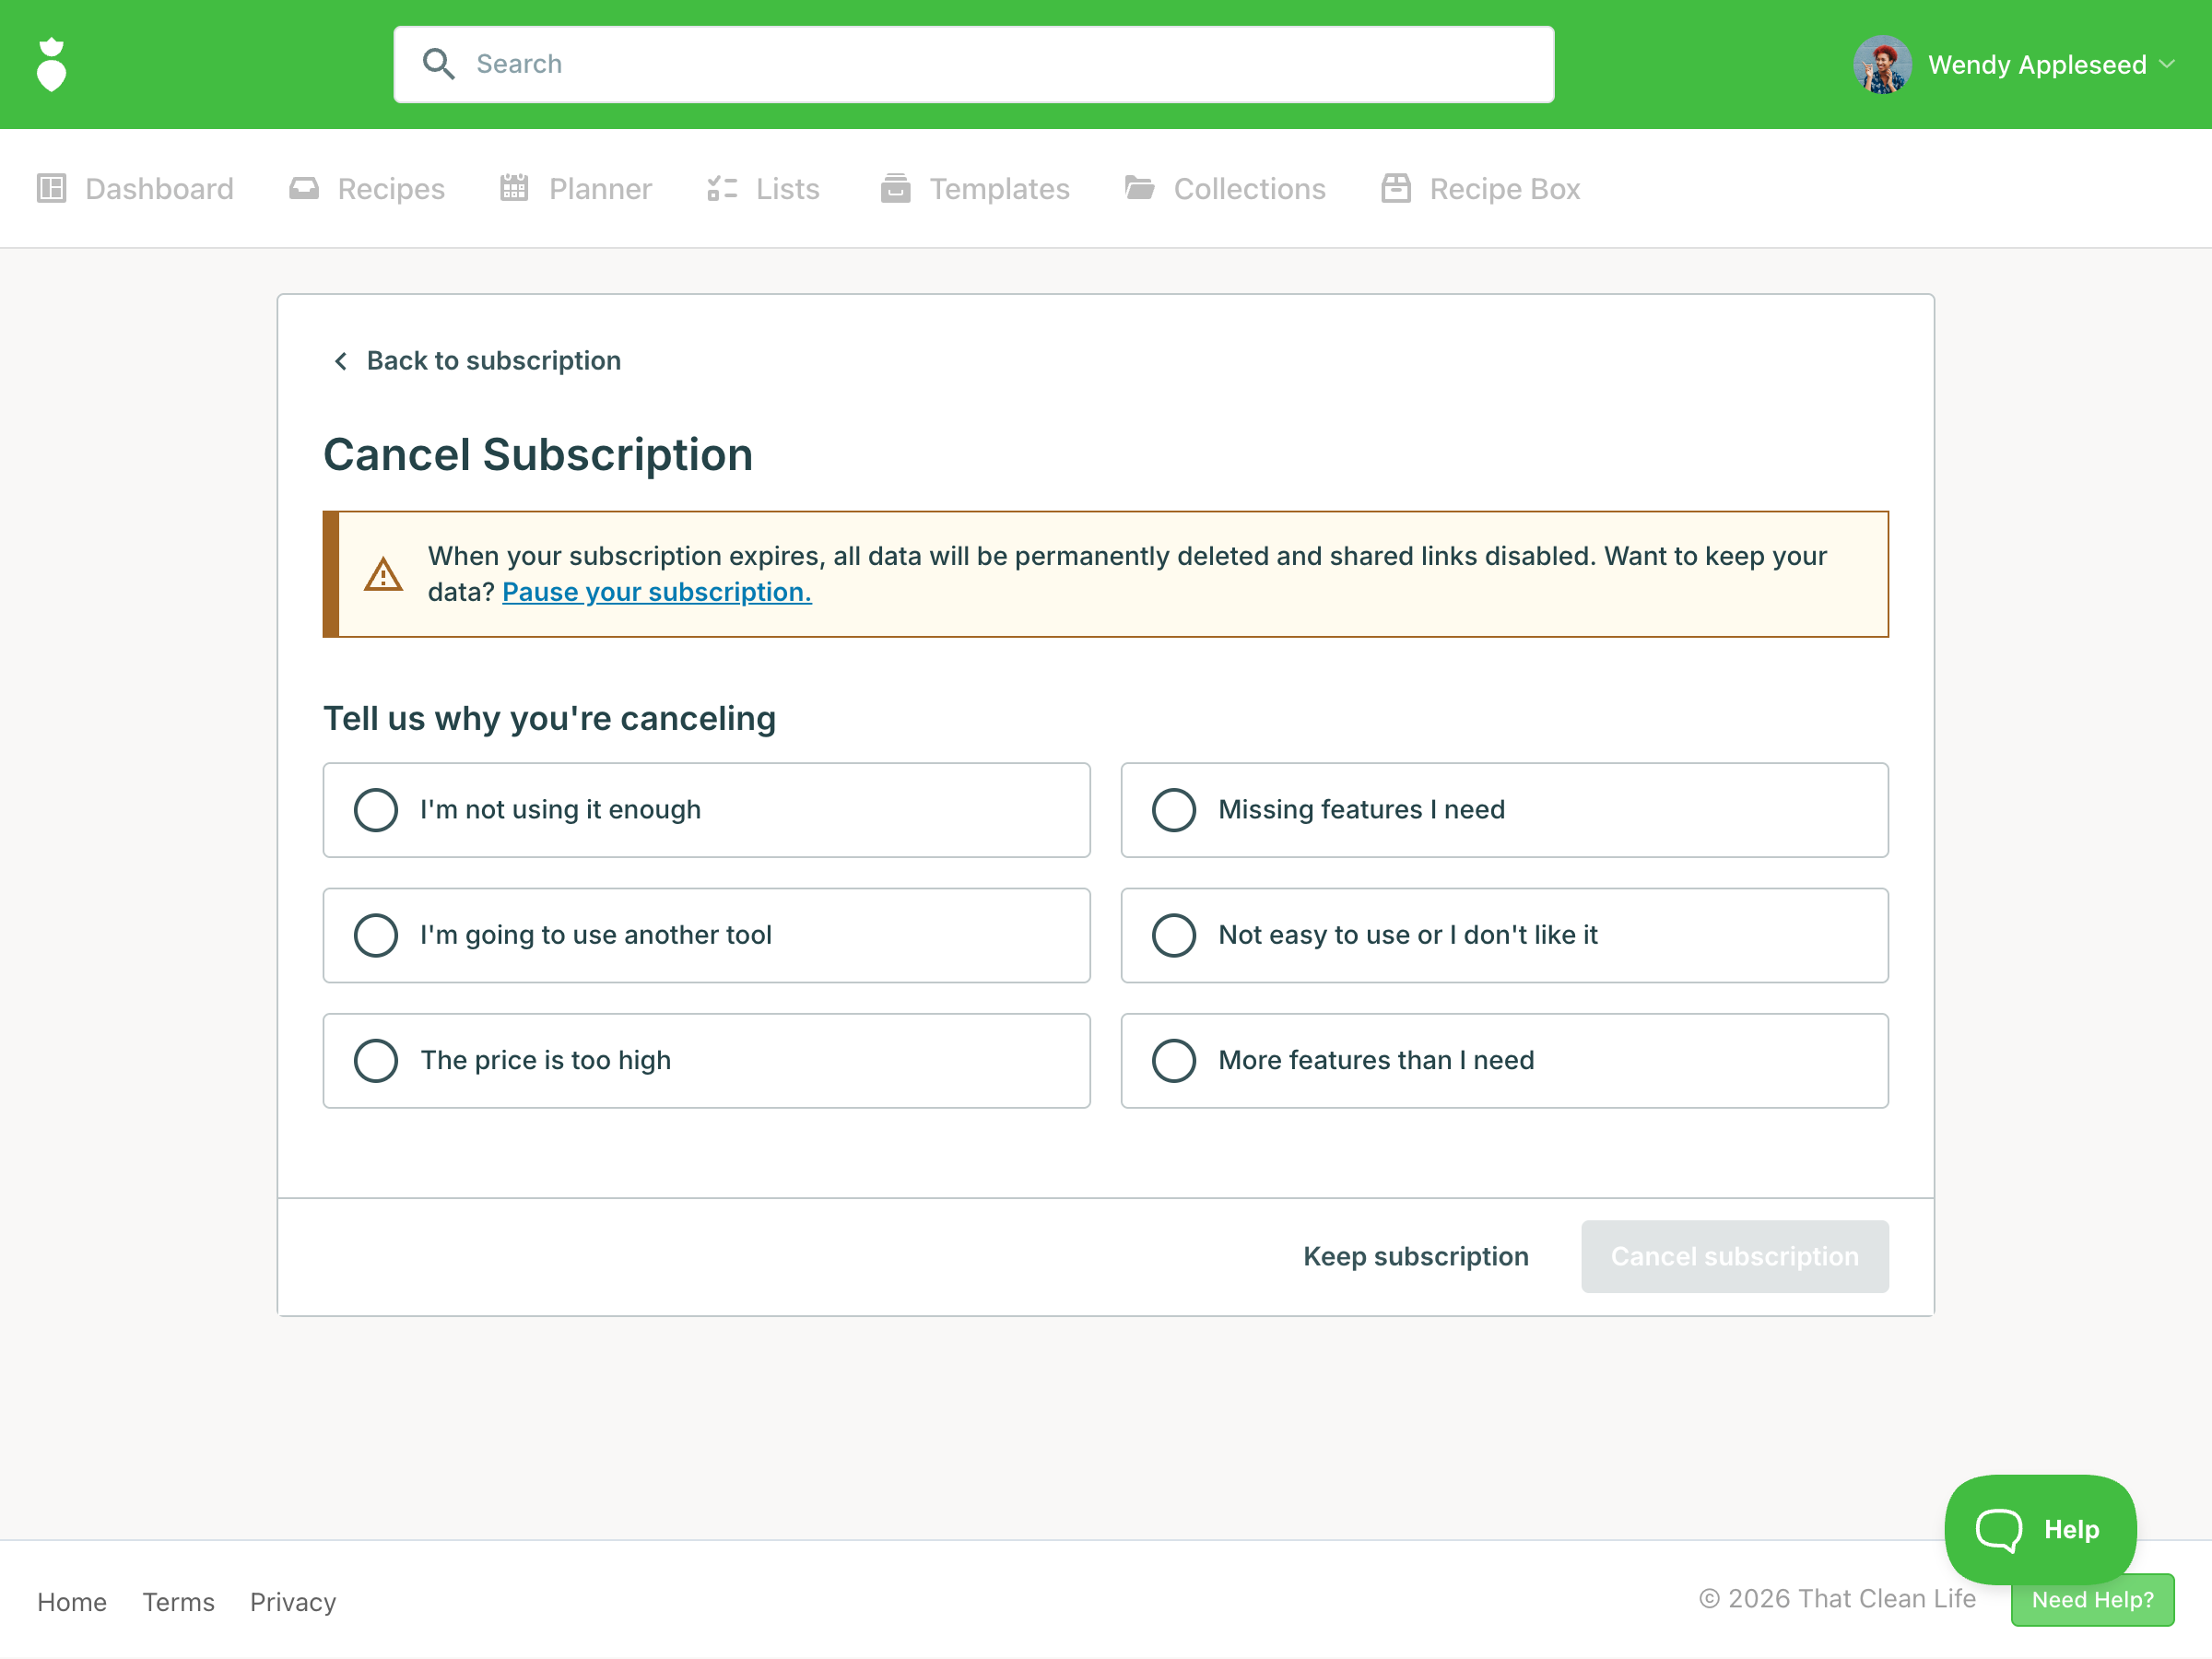Click the search magnifier icon
Viewport: 2212px width, 1659px height.
pyautogui.click(x=438, y=64)
